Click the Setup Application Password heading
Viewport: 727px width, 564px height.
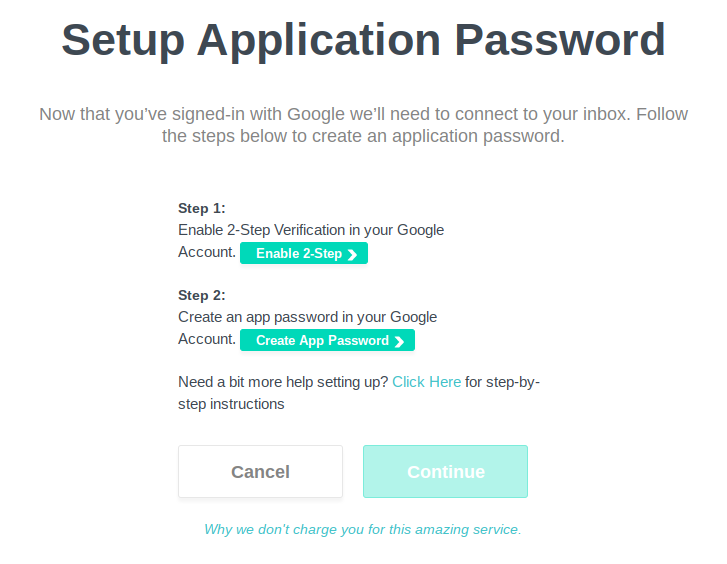(x=363, y=41)
